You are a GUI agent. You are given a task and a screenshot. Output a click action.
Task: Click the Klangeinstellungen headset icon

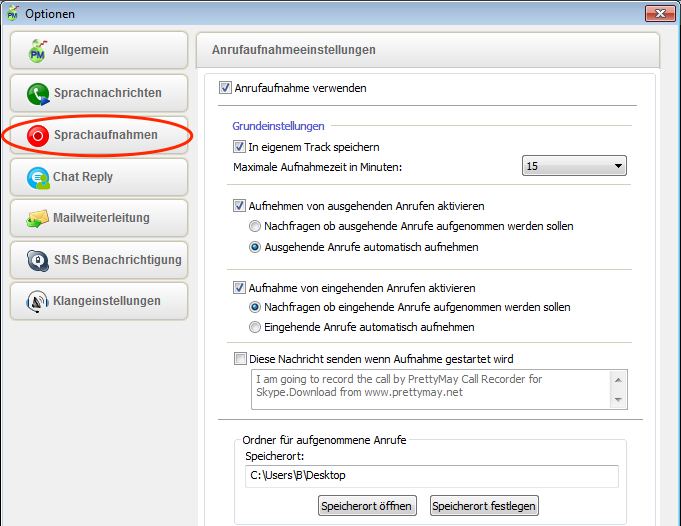(x=39, y=301)
